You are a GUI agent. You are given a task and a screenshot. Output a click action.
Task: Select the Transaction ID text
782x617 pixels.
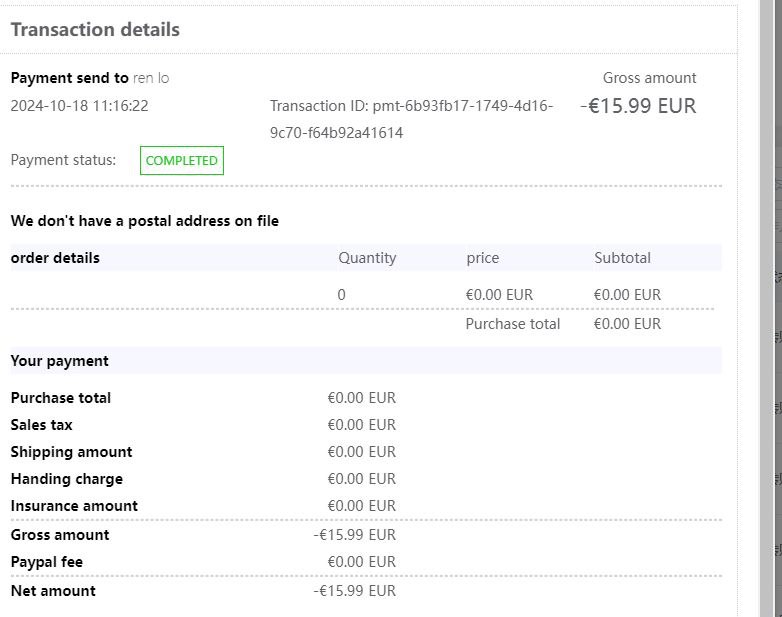pyautogui.click(x=411, y=119)
